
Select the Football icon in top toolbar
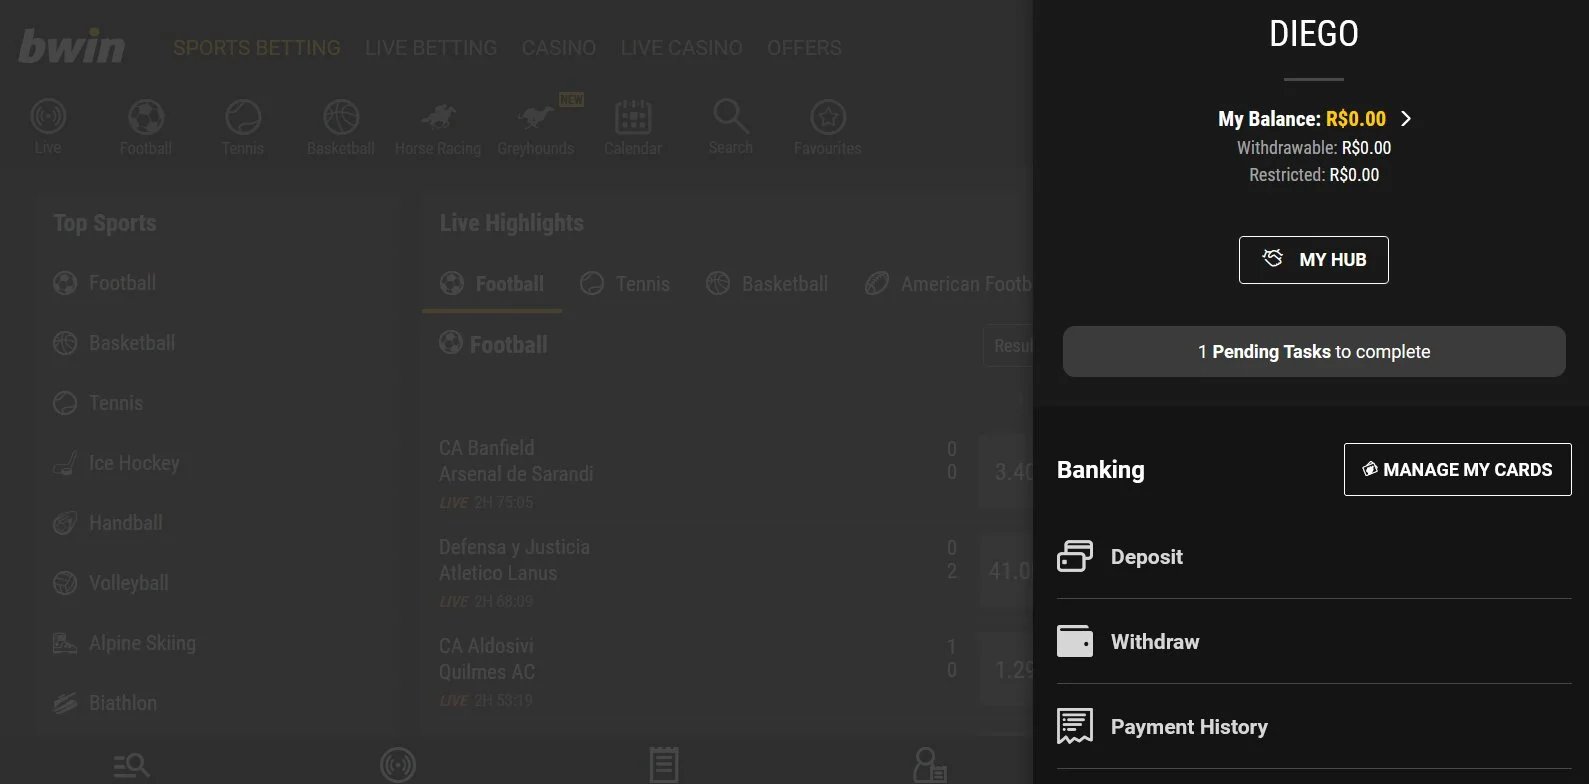[x=146, y=117]
